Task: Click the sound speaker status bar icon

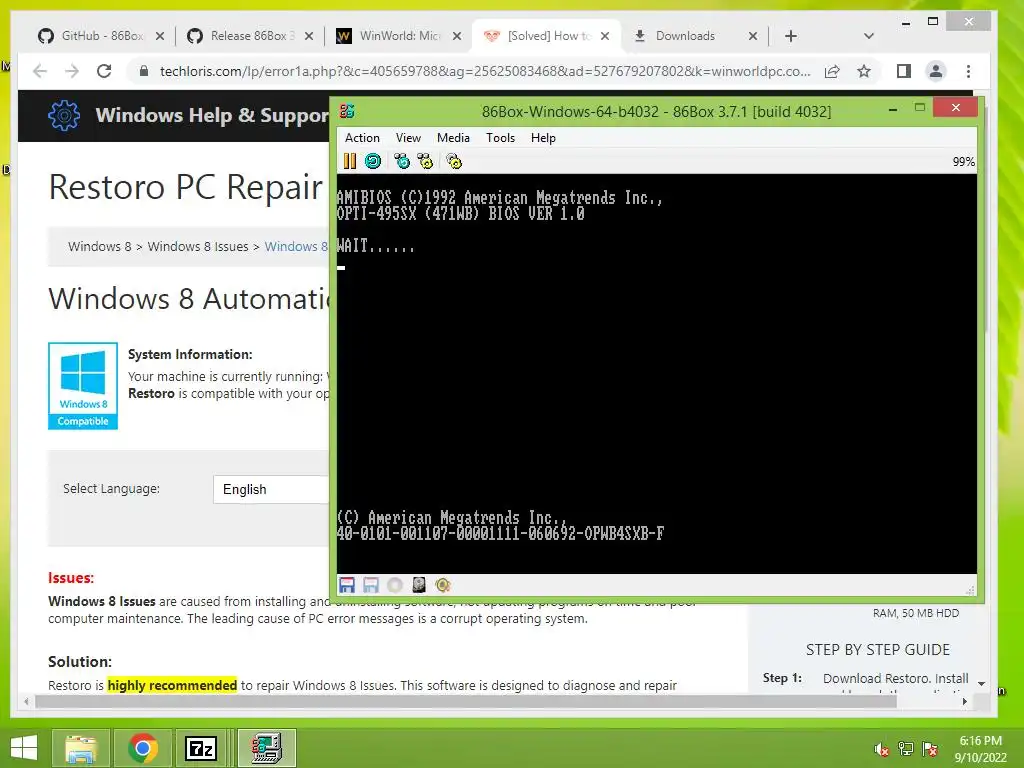Action: click(443, 585)
